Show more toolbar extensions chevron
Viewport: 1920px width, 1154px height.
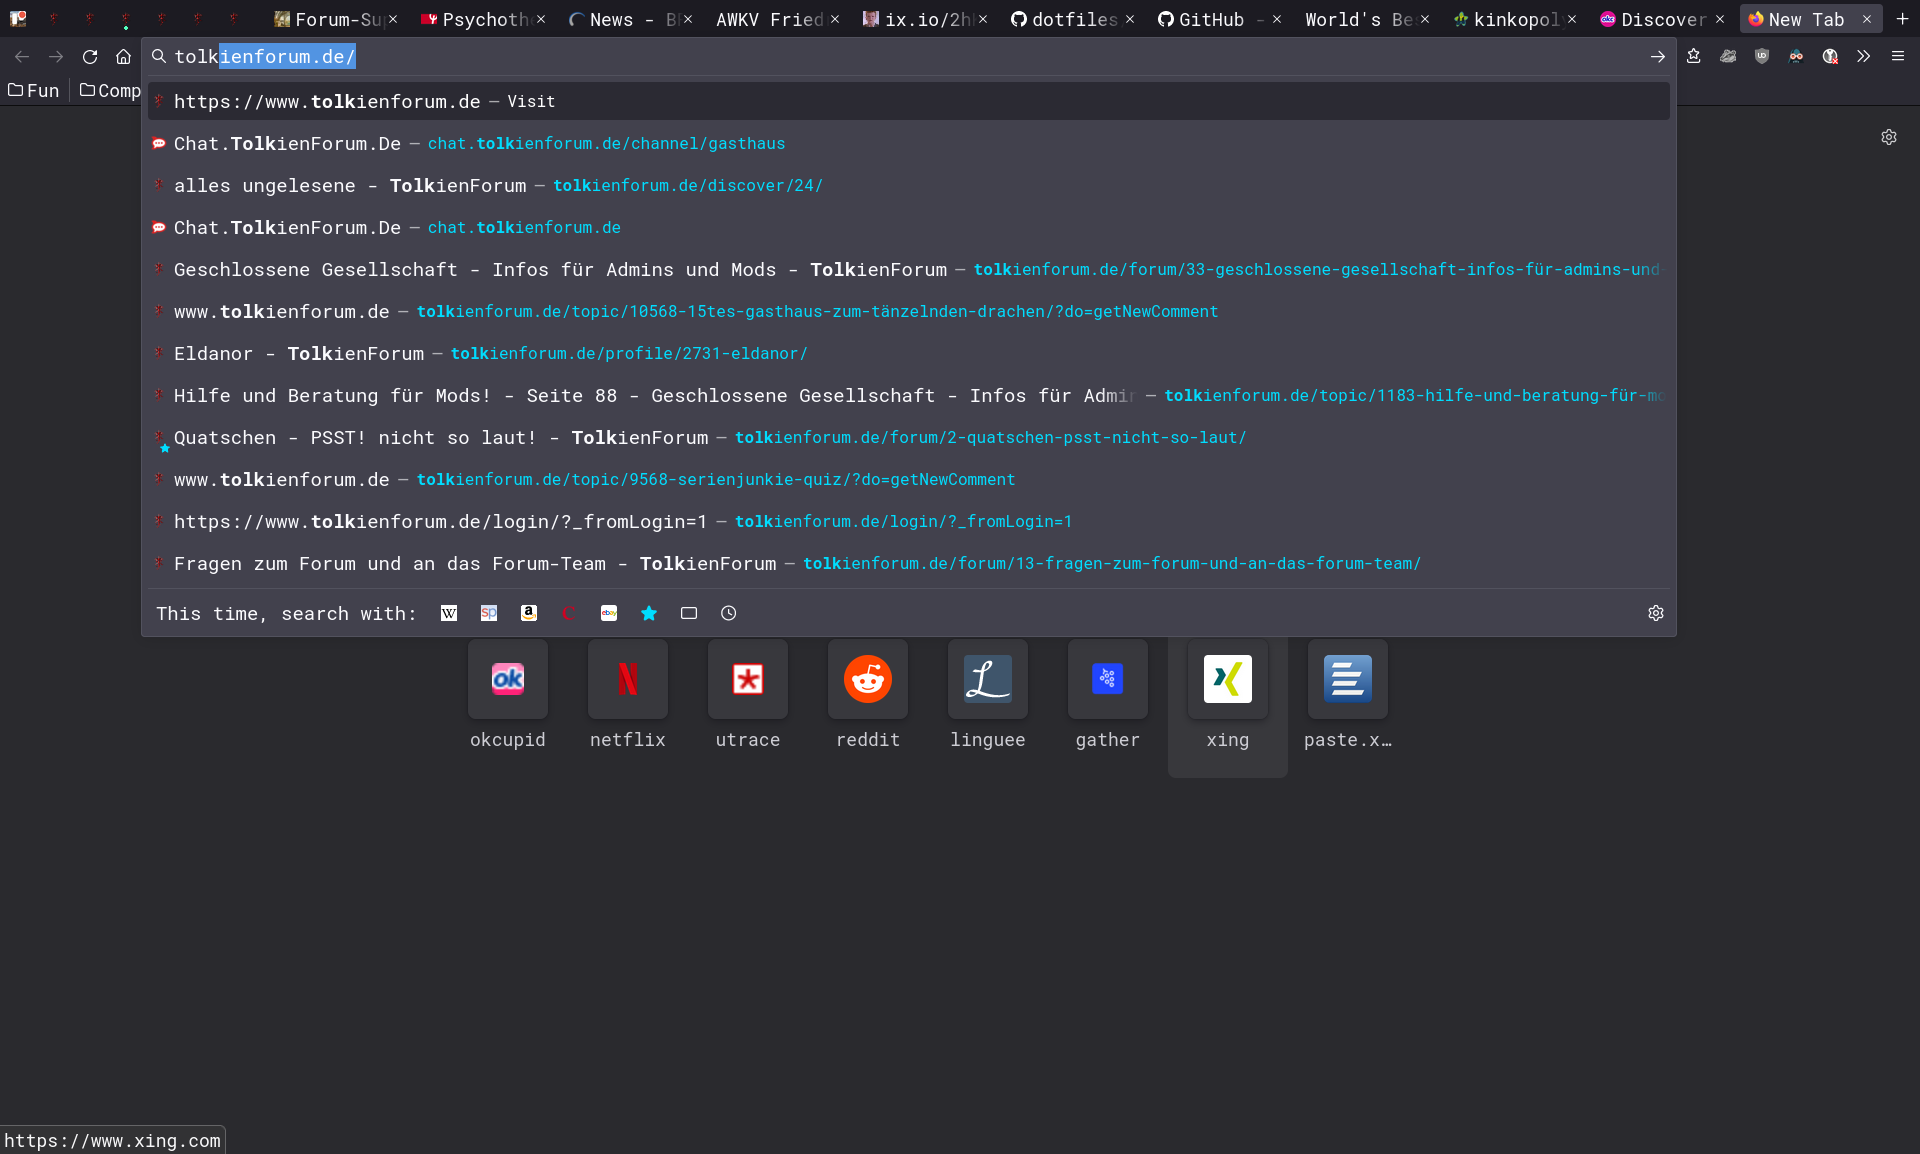[1864, 56]
